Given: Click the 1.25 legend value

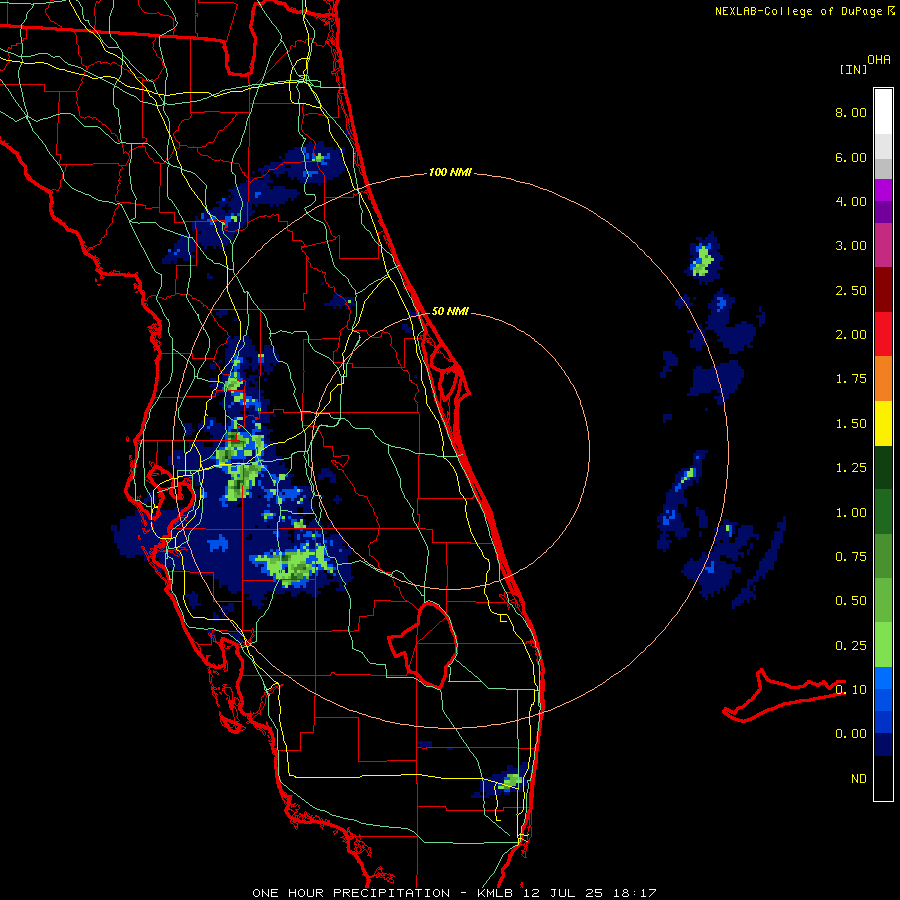Looking at the screenshot, I should pos(851,468).
